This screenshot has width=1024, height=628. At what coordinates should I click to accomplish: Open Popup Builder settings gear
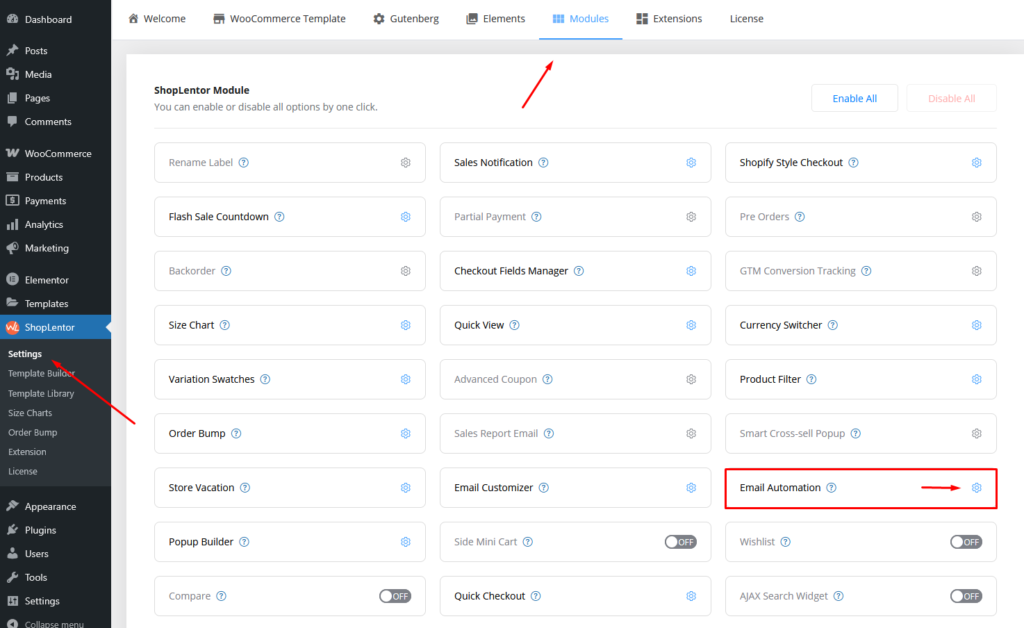[406, 542]
